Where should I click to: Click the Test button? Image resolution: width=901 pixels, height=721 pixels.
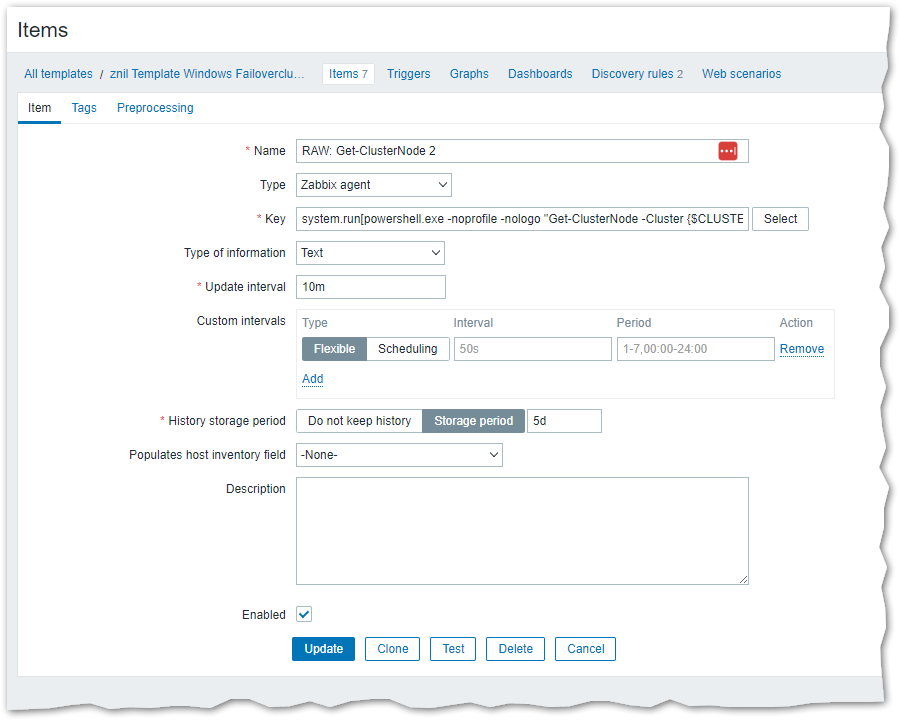453,649
